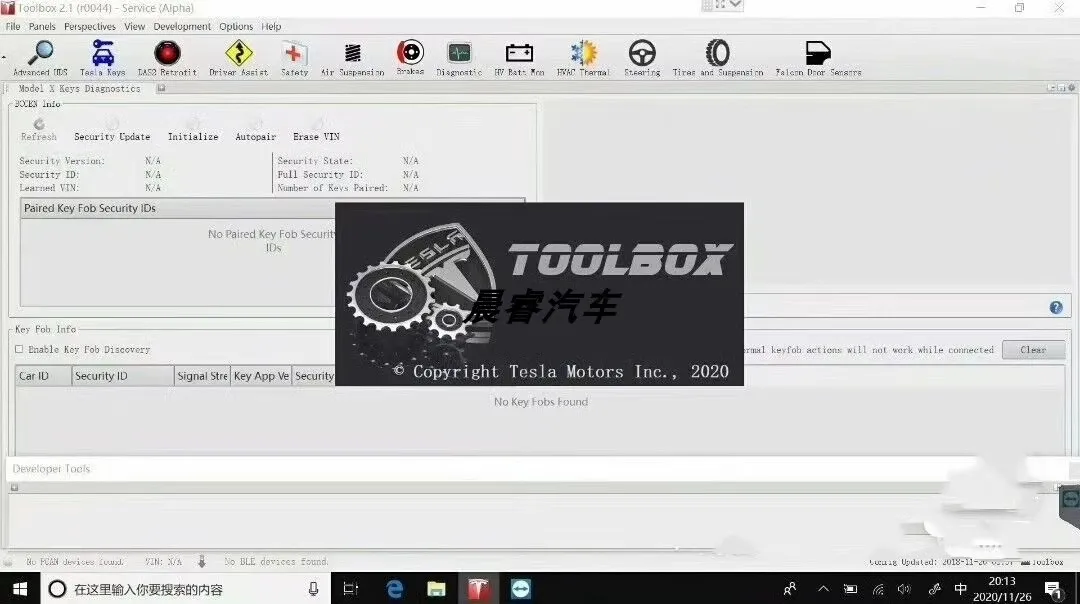Click the small icon beside Model X Keys Diagnostics
The image size is (1080, 604).
(160, 88)
